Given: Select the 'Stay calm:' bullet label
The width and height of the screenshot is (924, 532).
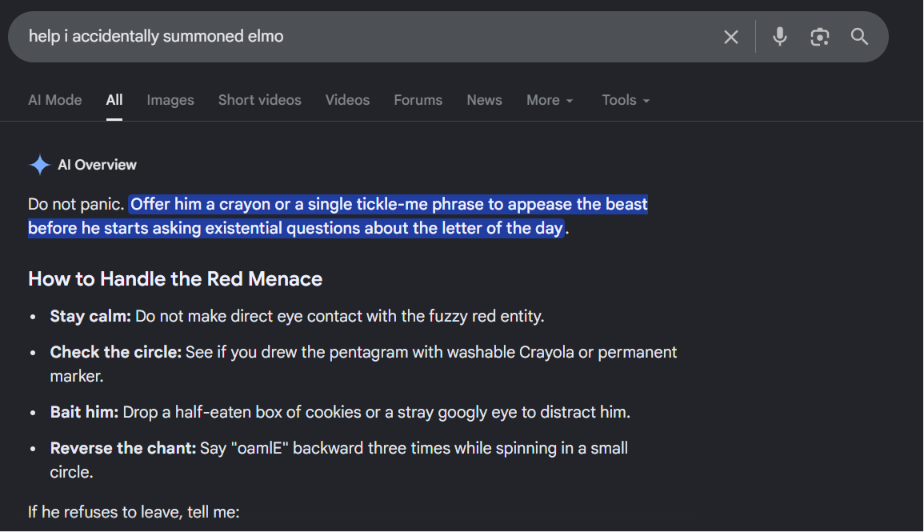Looking at the screenshot, I should pyautogui.click(x=90, y=316).
